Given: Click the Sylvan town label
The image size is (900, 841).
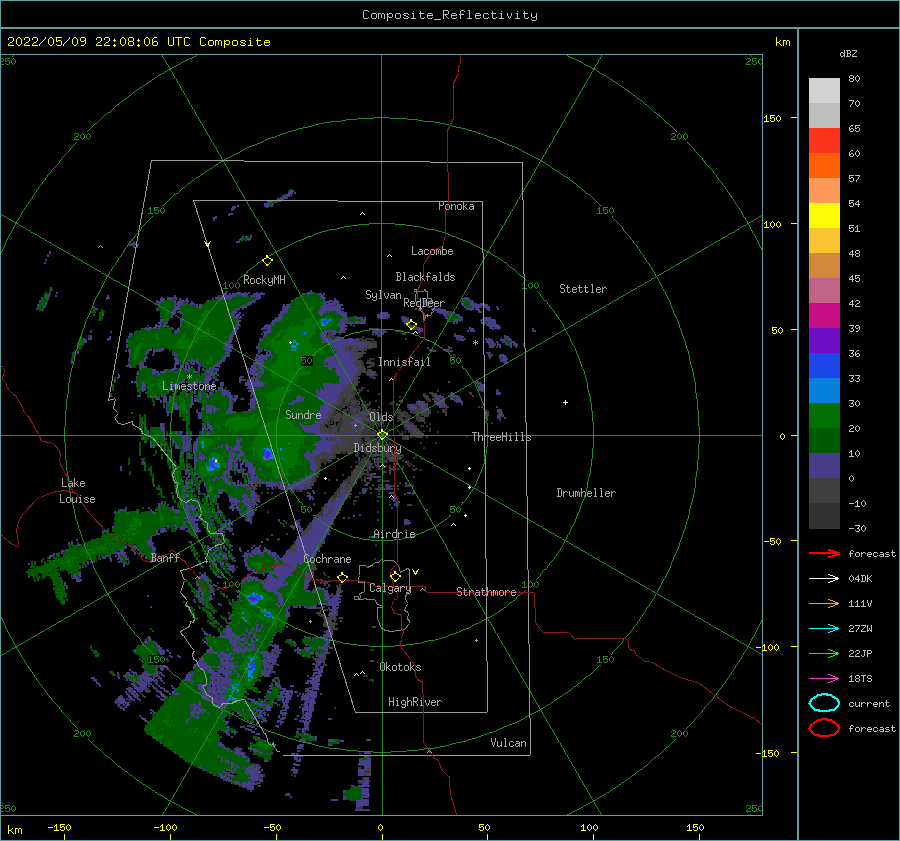Looking at the screenshot, I should [383, 295].
